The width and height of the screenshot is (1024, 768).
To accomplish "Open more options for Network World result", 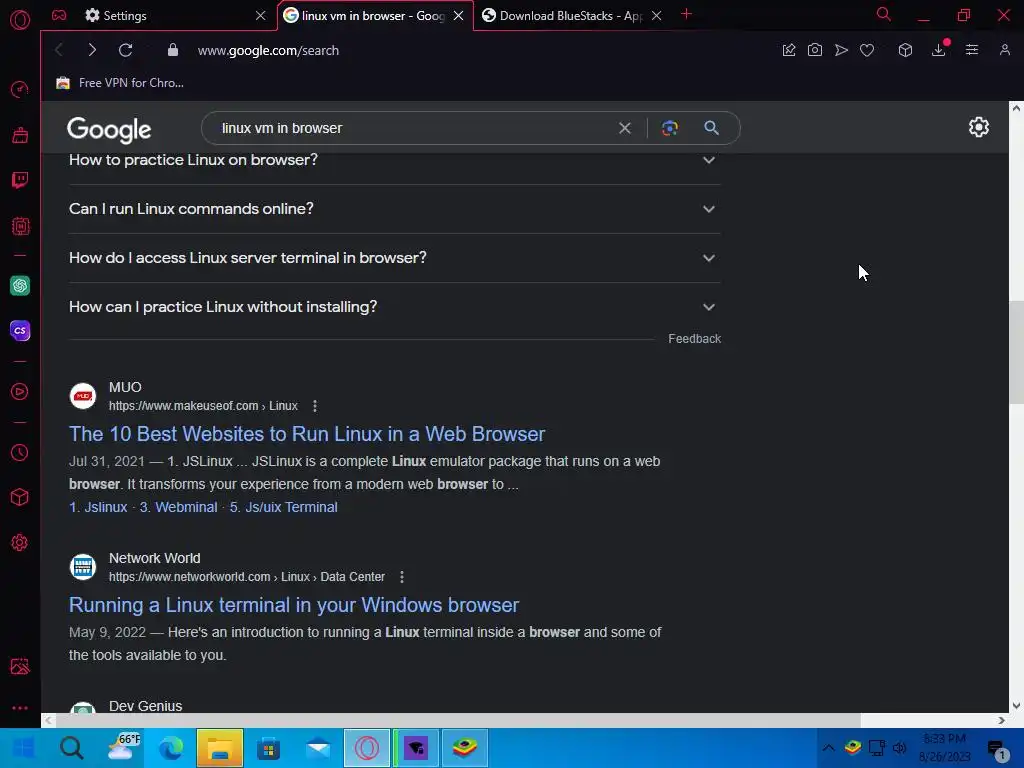I will (x=402, y=577).
